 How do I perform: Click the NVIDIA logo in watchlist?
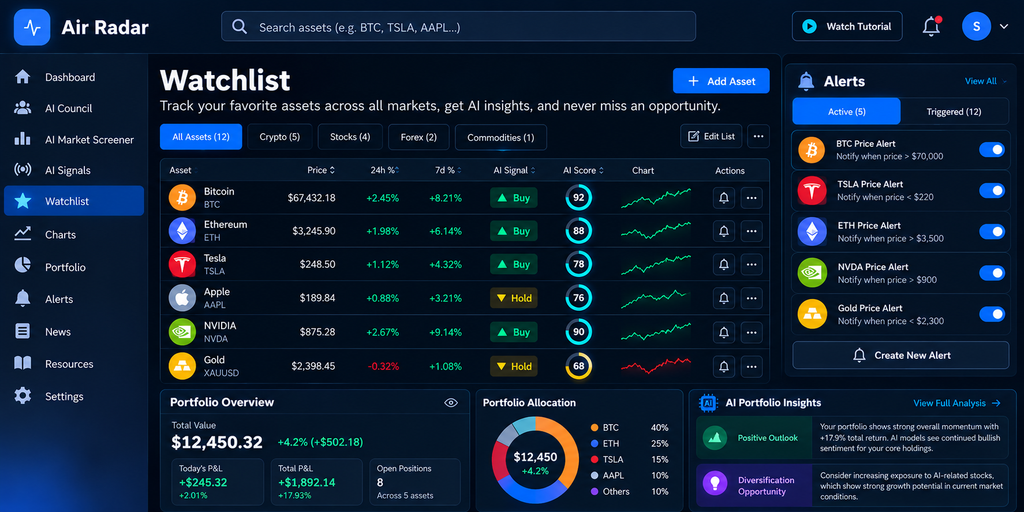tap(182, 332)
